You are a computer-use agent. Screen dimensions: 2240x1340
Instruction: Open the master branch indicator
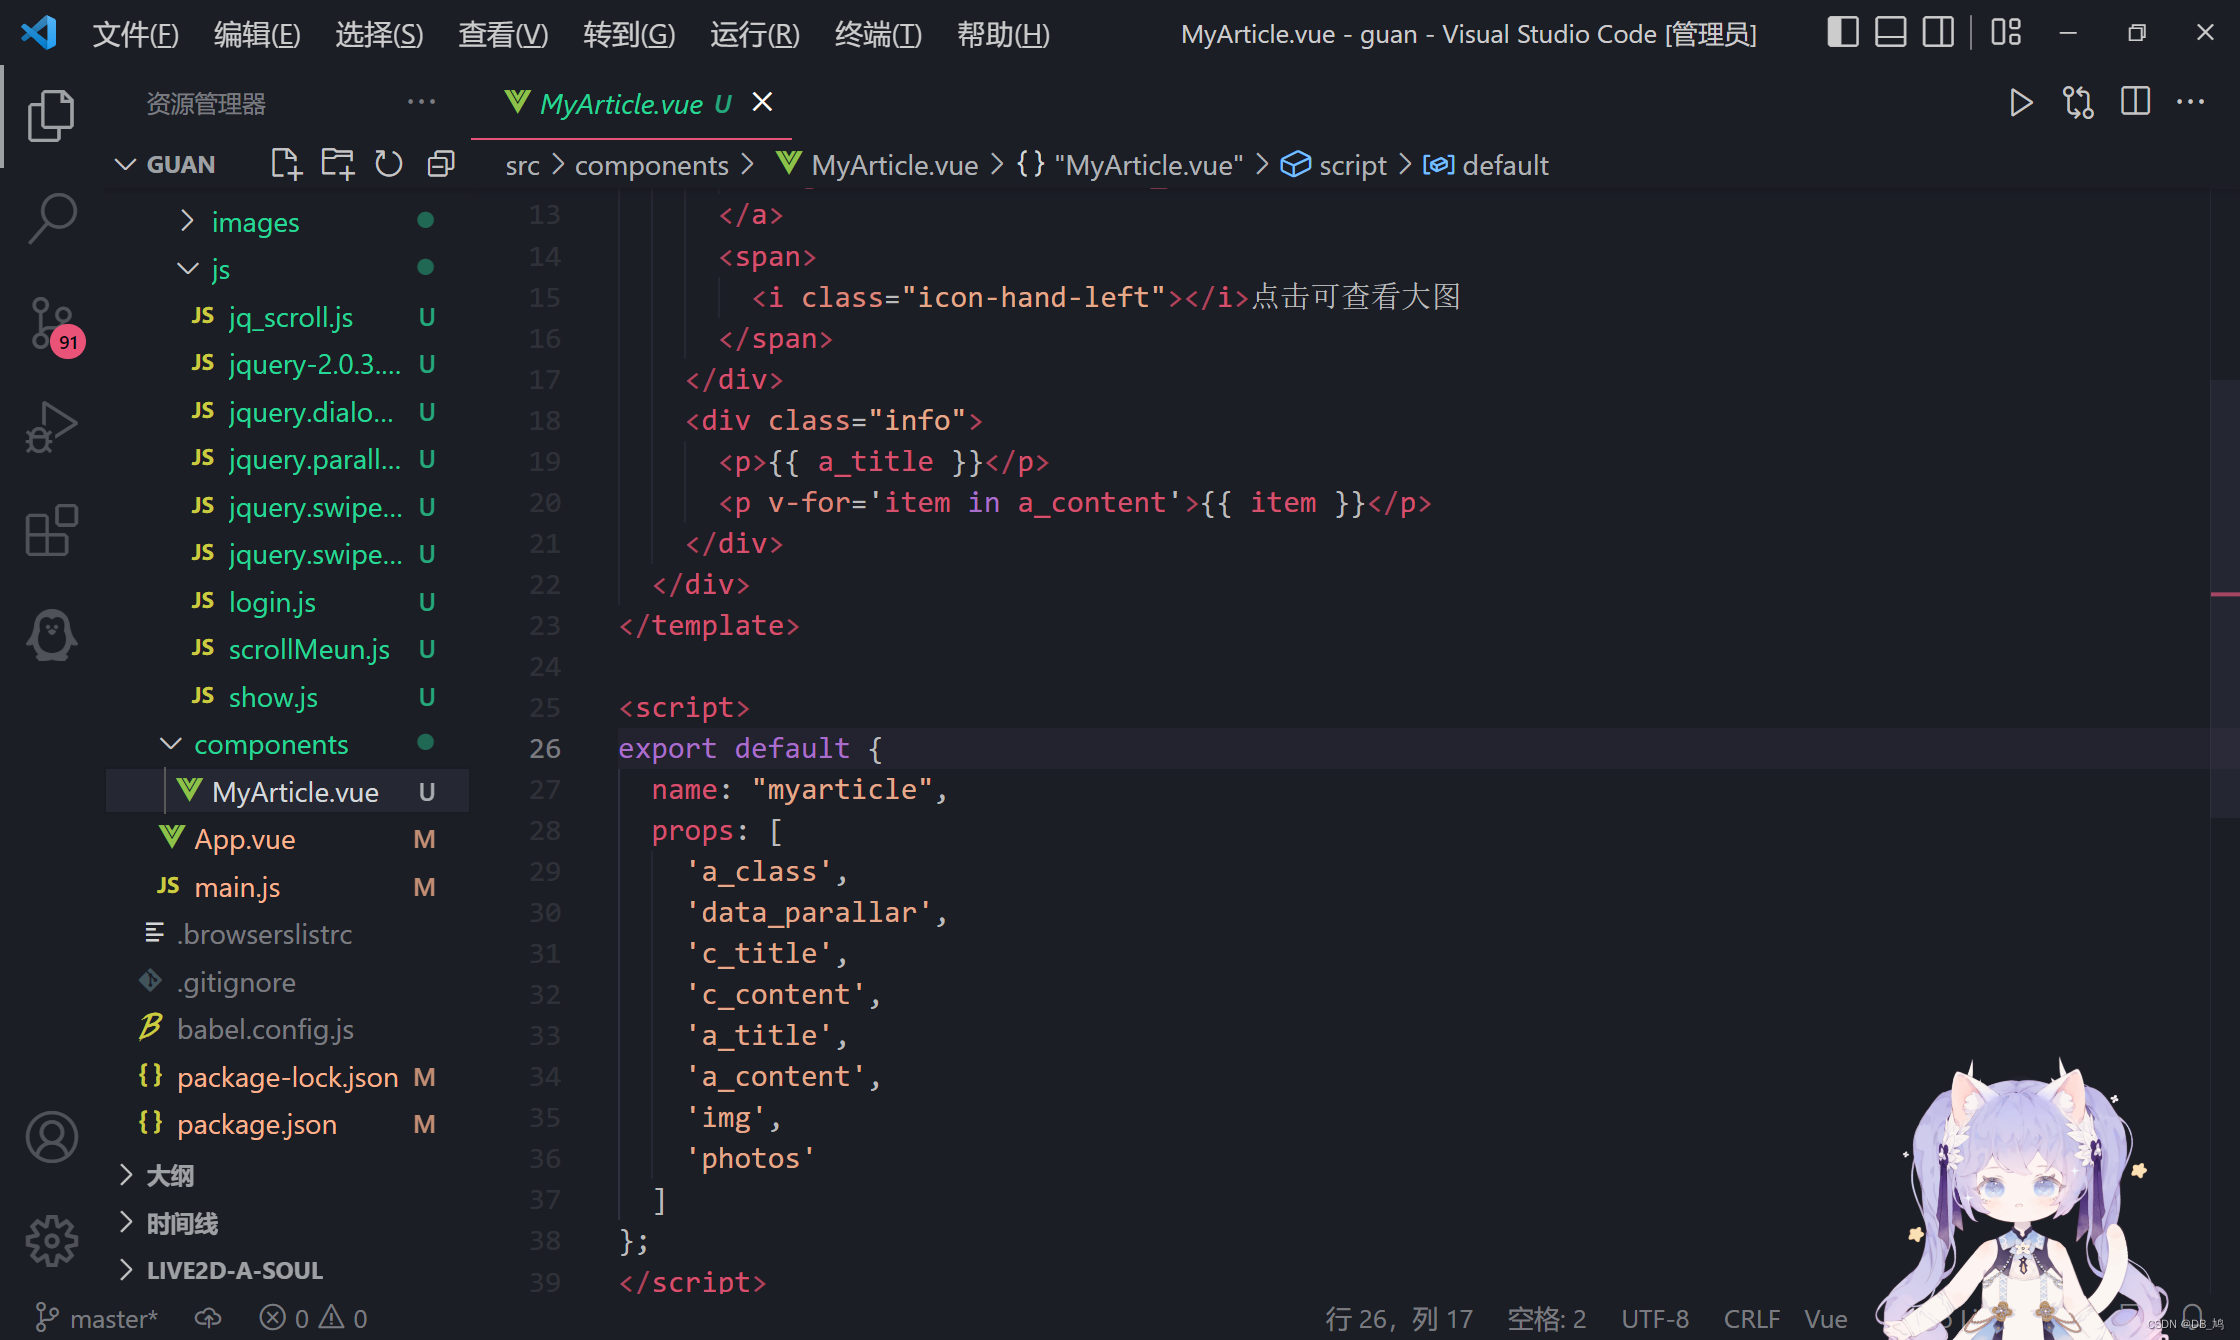[x=96, y=1318]
